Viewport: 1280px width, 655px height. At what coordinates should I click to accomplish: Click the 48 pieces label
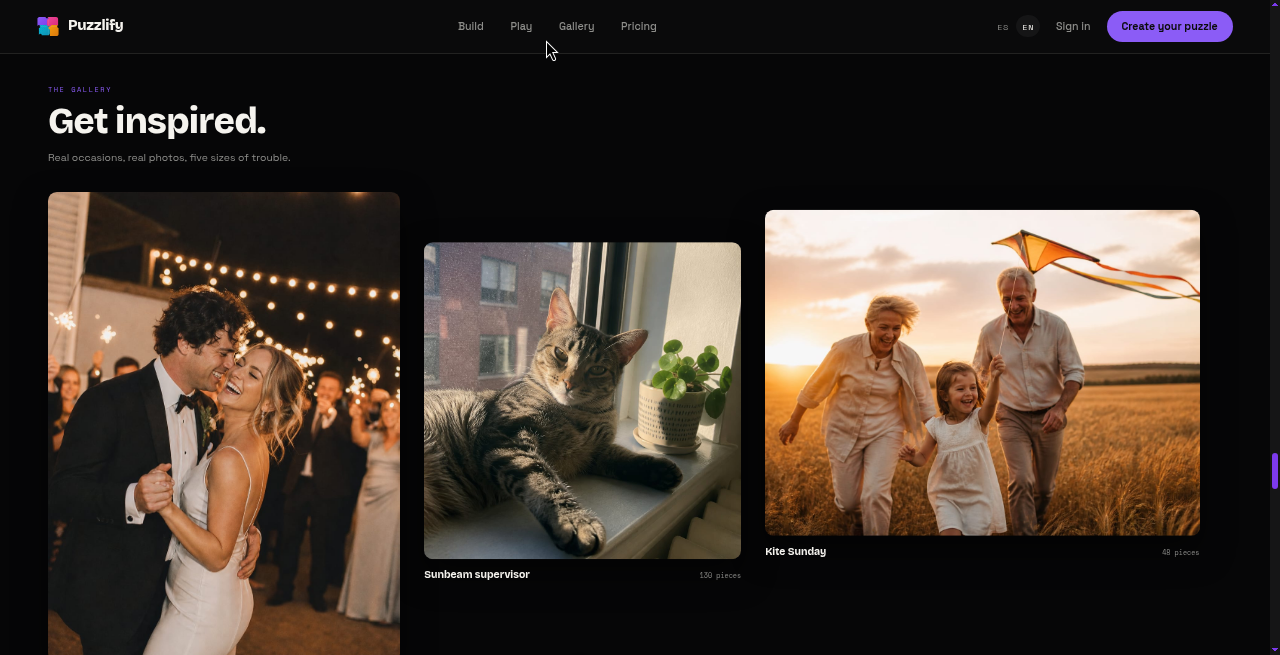tap(1181, 552)
